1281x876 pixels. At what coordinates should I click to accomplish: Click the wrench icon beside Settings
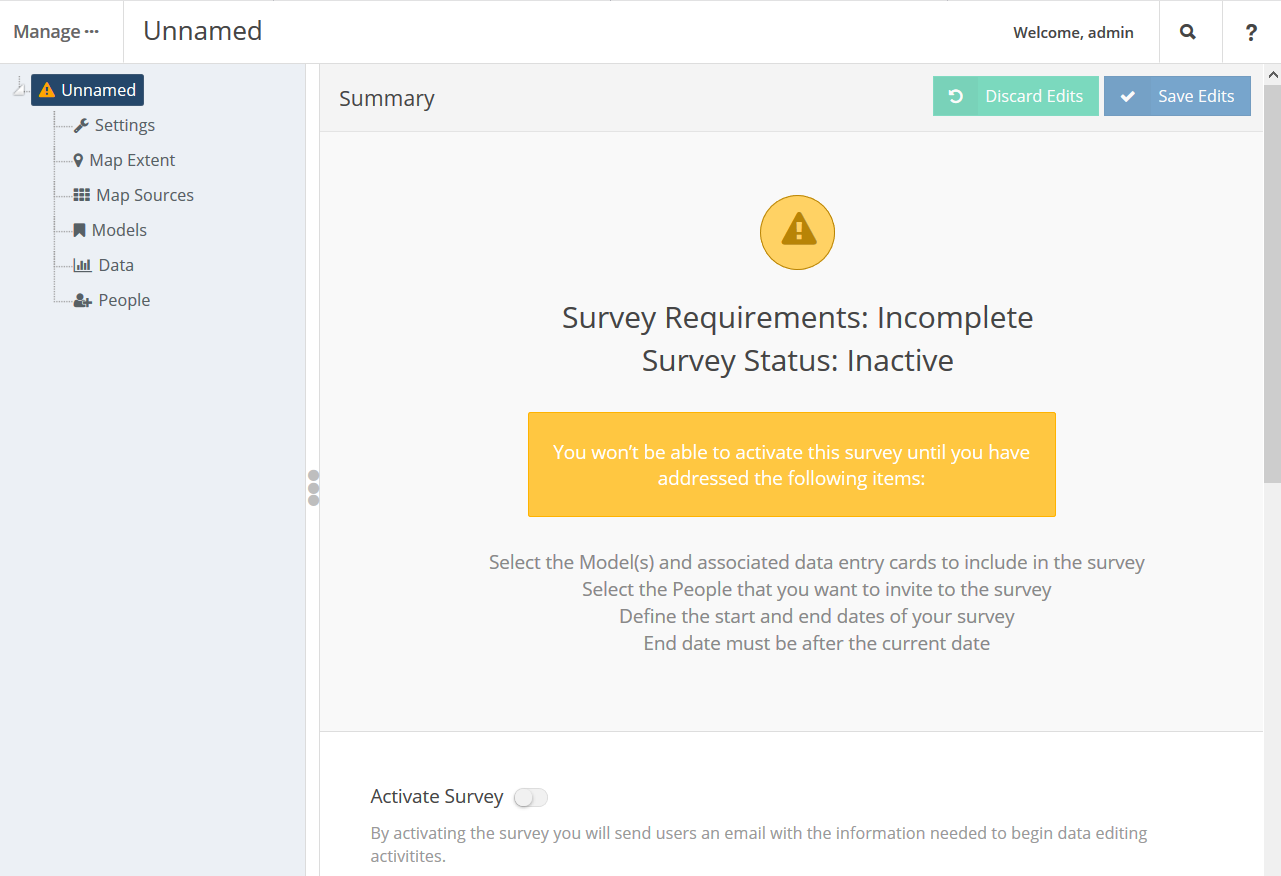[81, 125]
